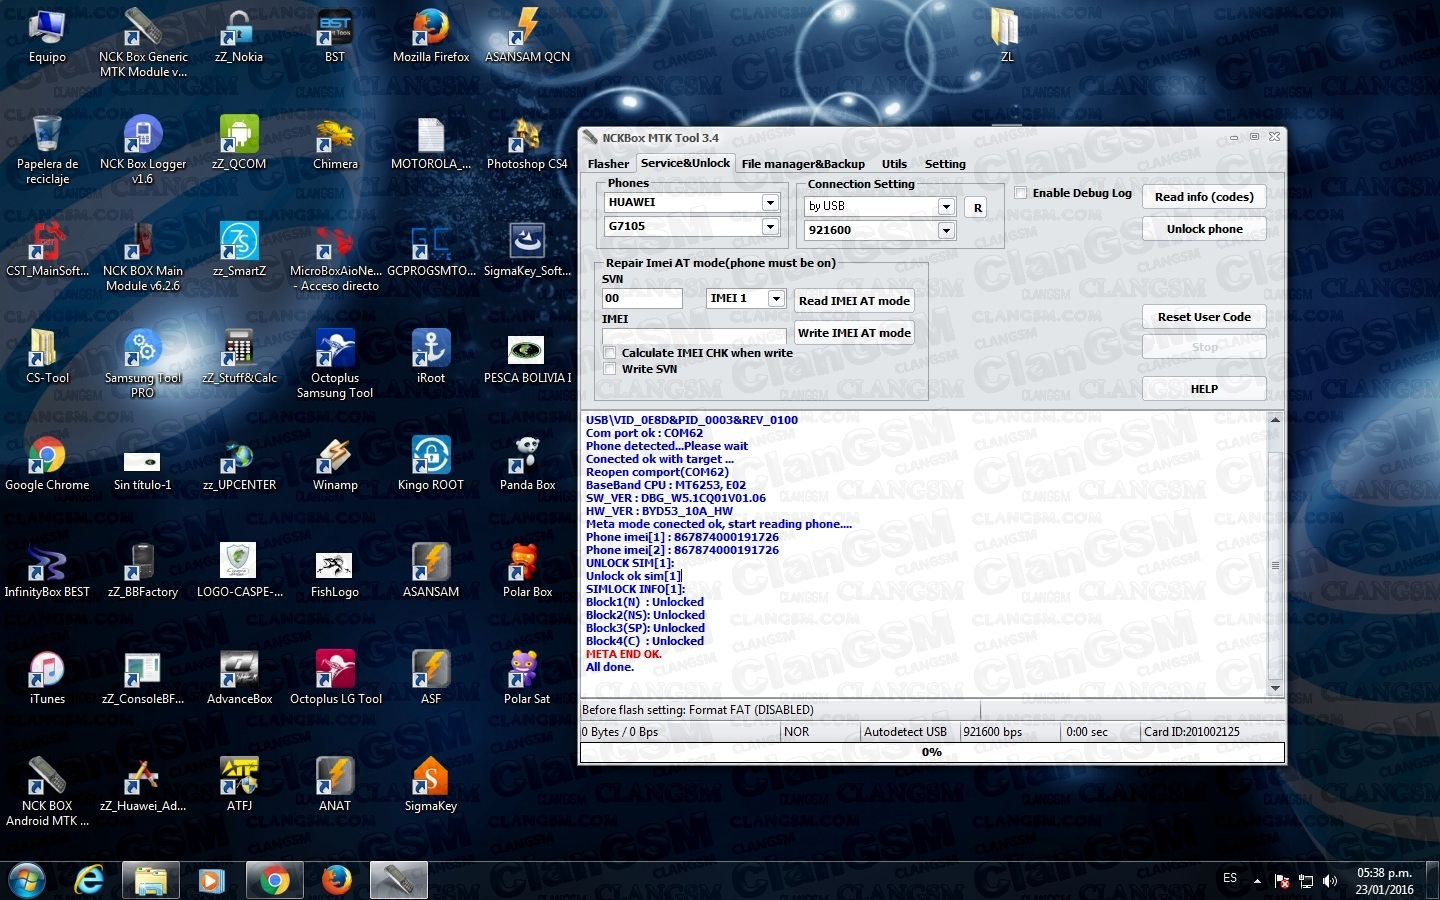Click the 'Card ID:201002125' status text
This screenshot has height=900, width=1440.
point(1192,732)
